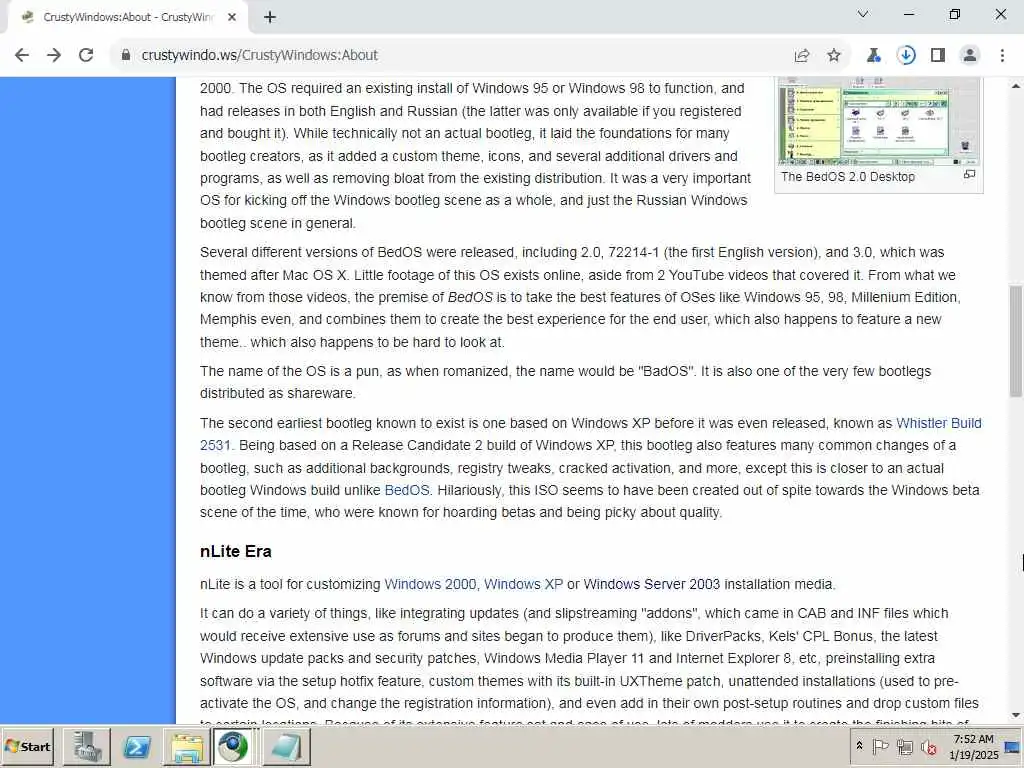1024x768 pixels.
Task: Go back to the previous page
Action: coord(22,55)
